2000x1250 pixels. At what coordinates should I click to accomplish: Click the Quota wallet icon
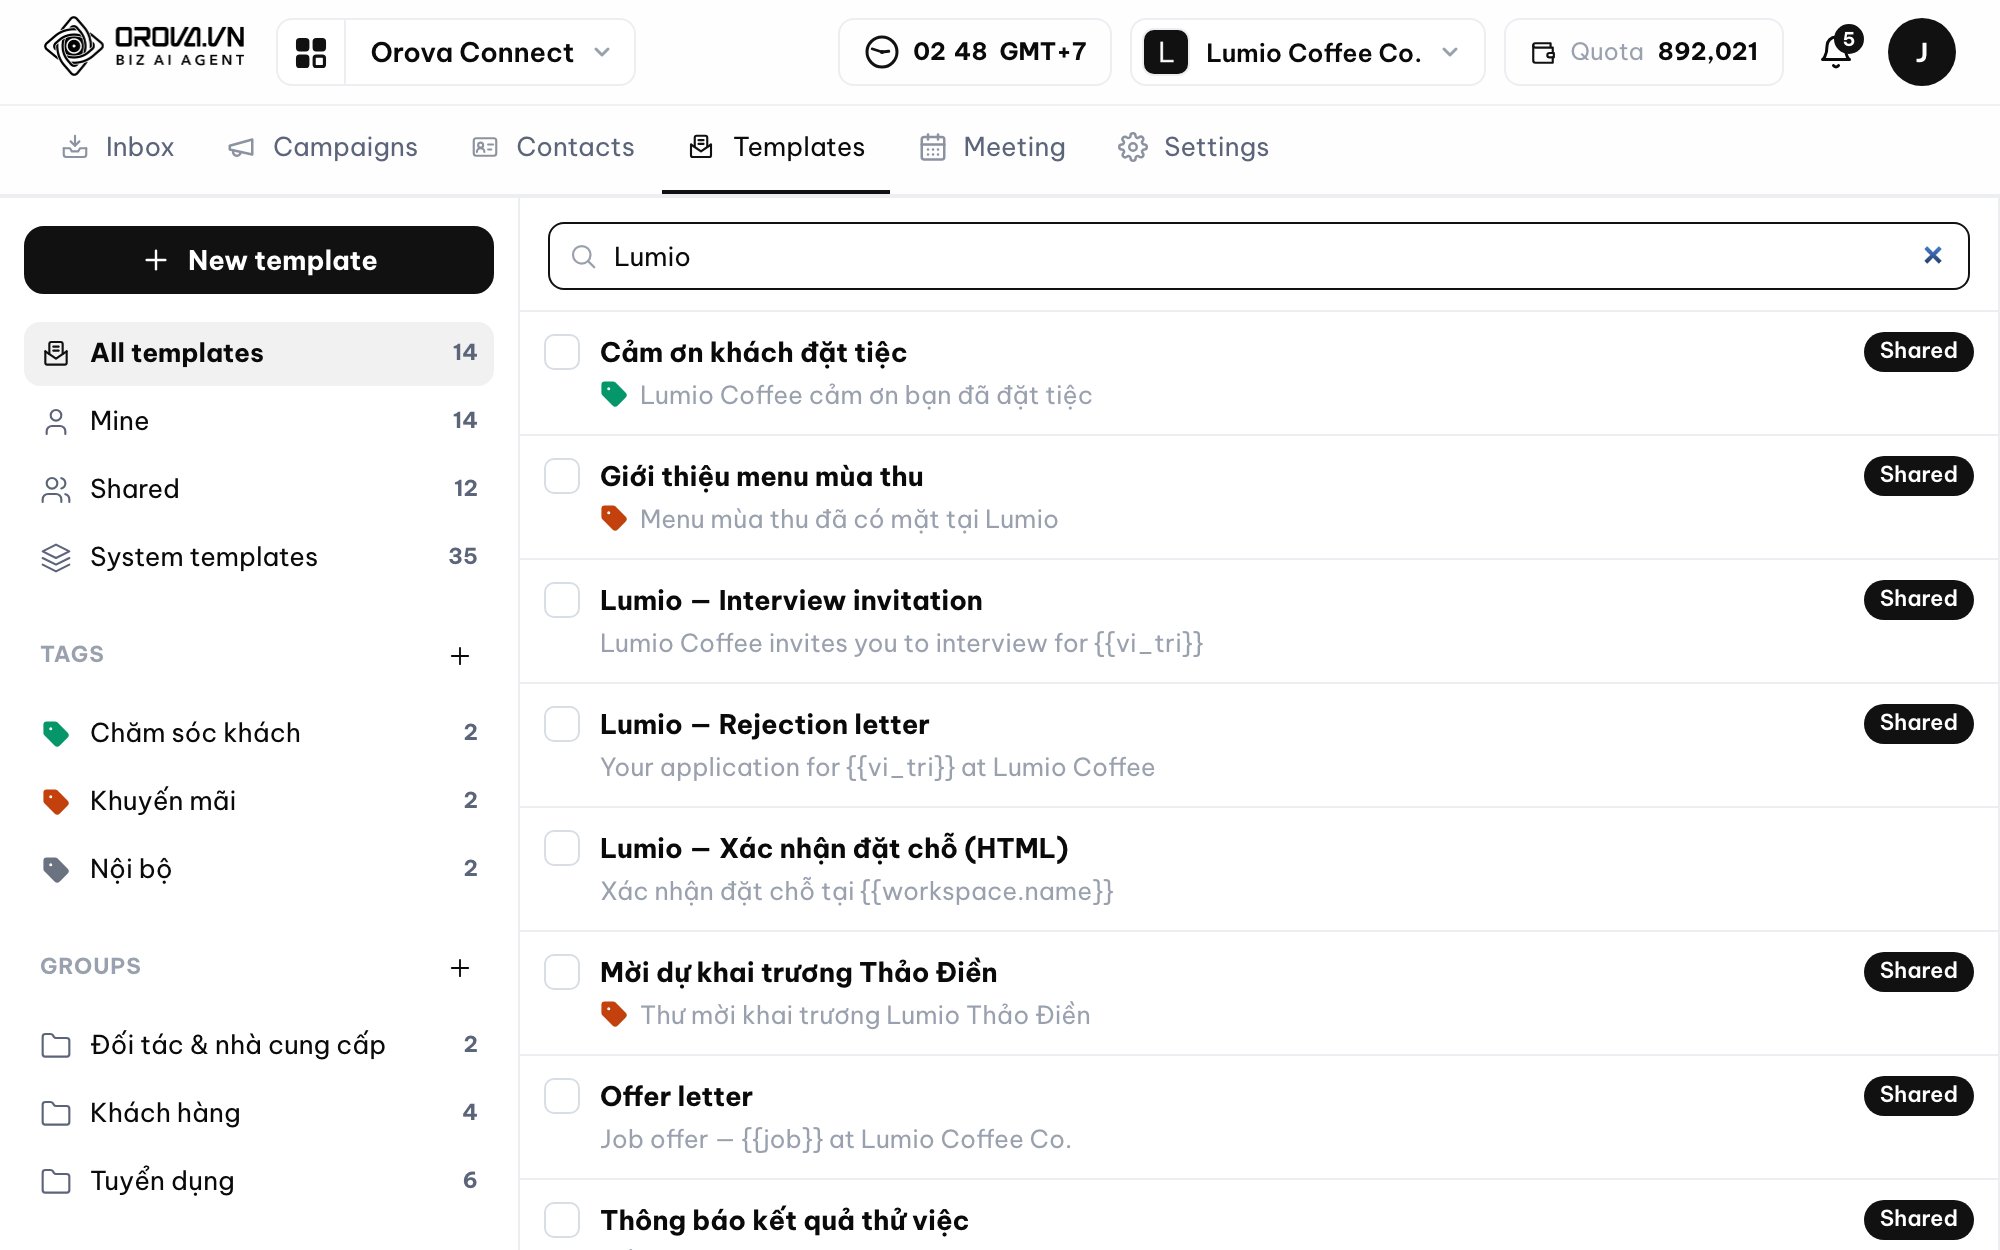(x=1543, y=52)
